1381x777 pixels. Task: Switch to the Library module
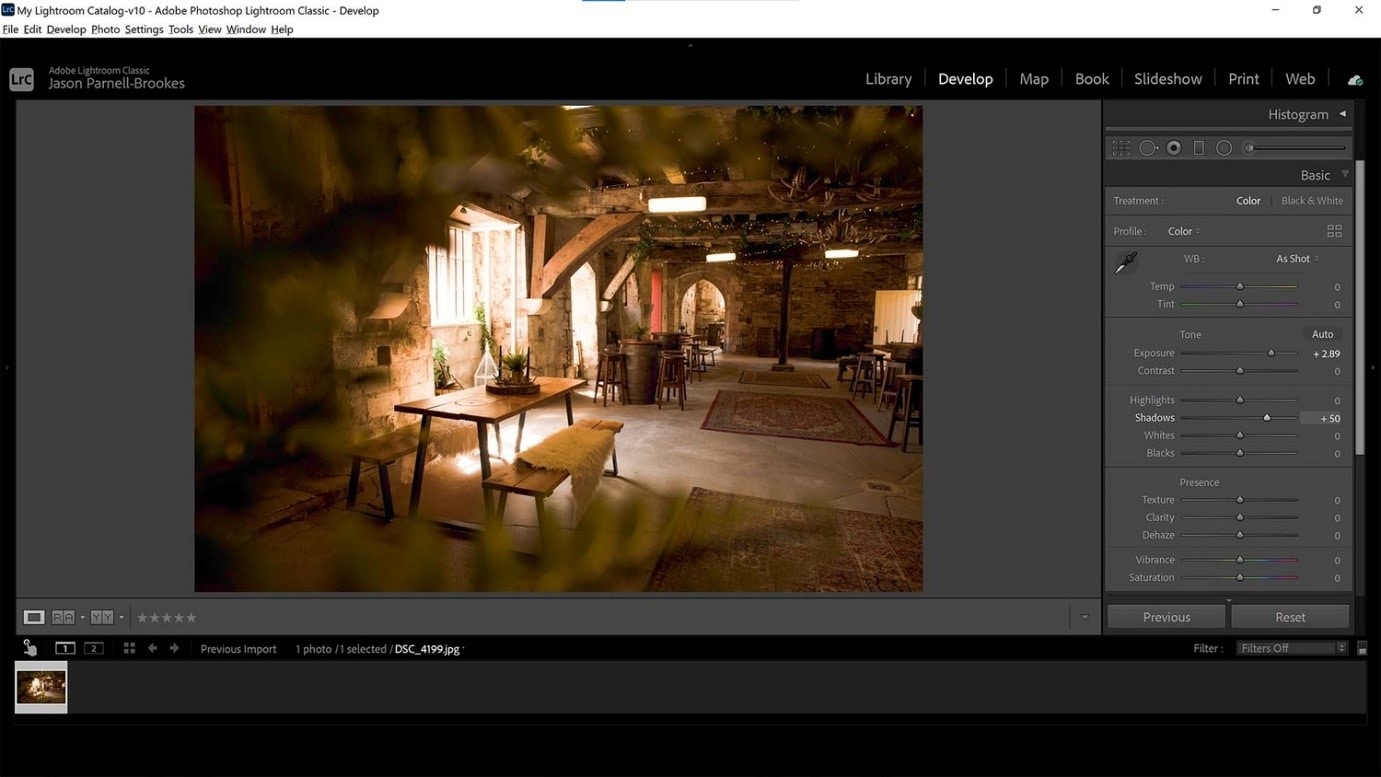(888, 79)
